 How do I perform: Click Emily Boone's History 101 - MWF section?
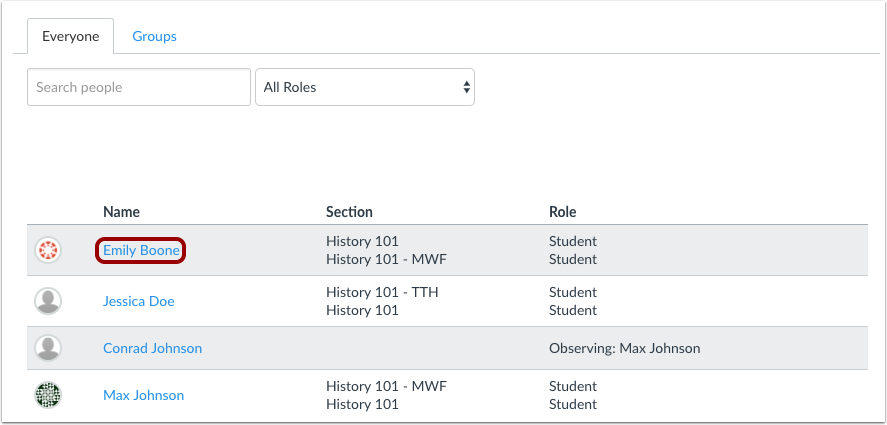pyautogui.click(x=386, y=260)
